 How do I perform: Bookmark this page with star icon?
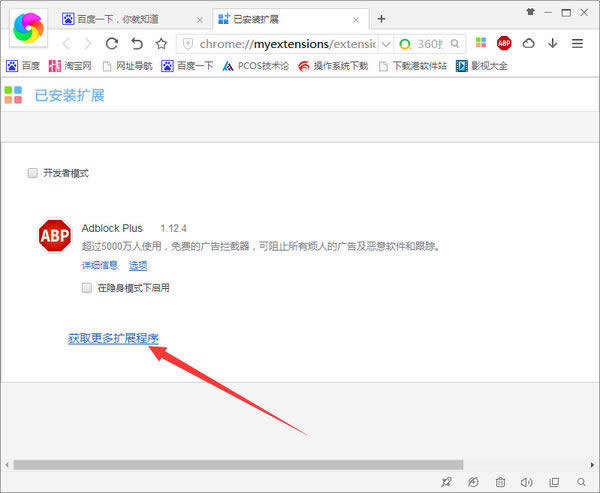[x=161, y=44]
